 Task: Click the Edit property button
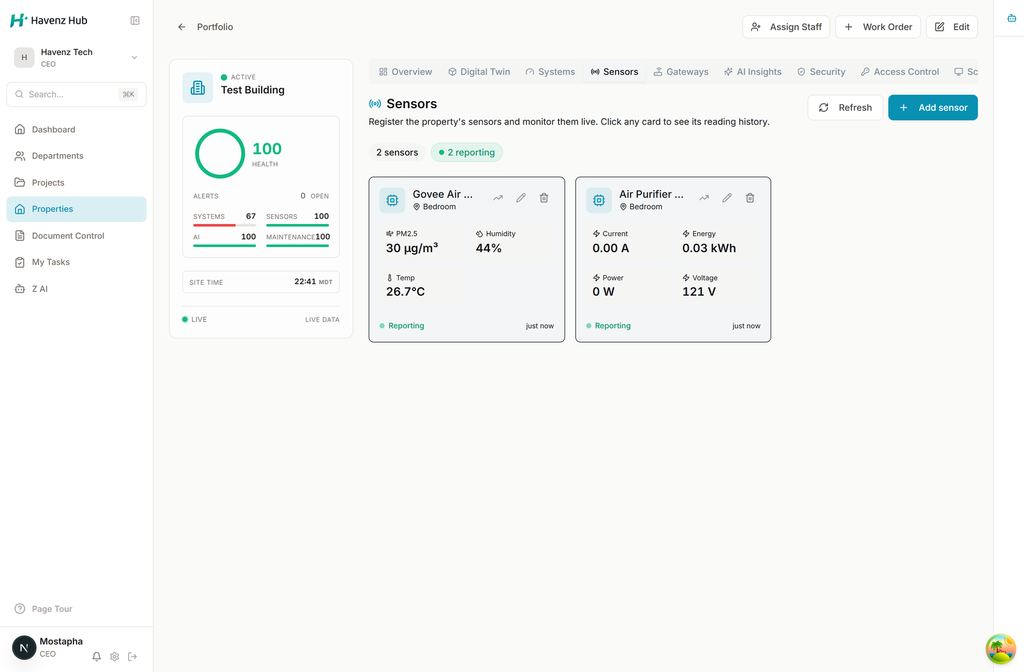[952, 27]
